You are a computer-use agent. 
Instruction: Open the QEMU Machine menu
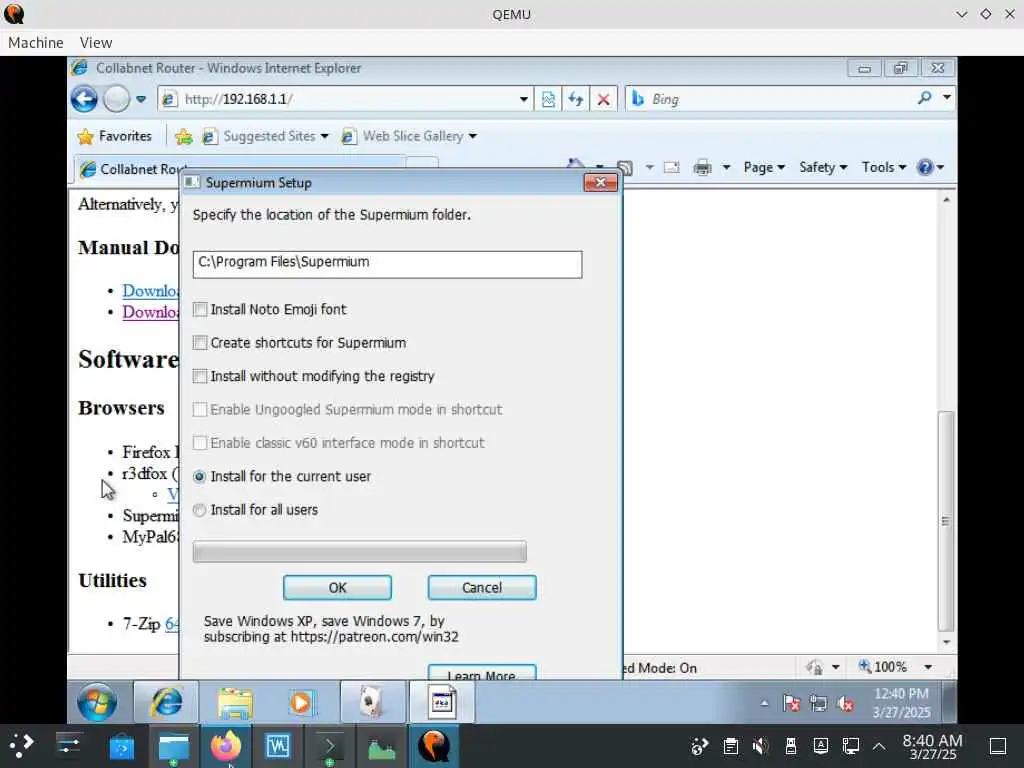36,42
